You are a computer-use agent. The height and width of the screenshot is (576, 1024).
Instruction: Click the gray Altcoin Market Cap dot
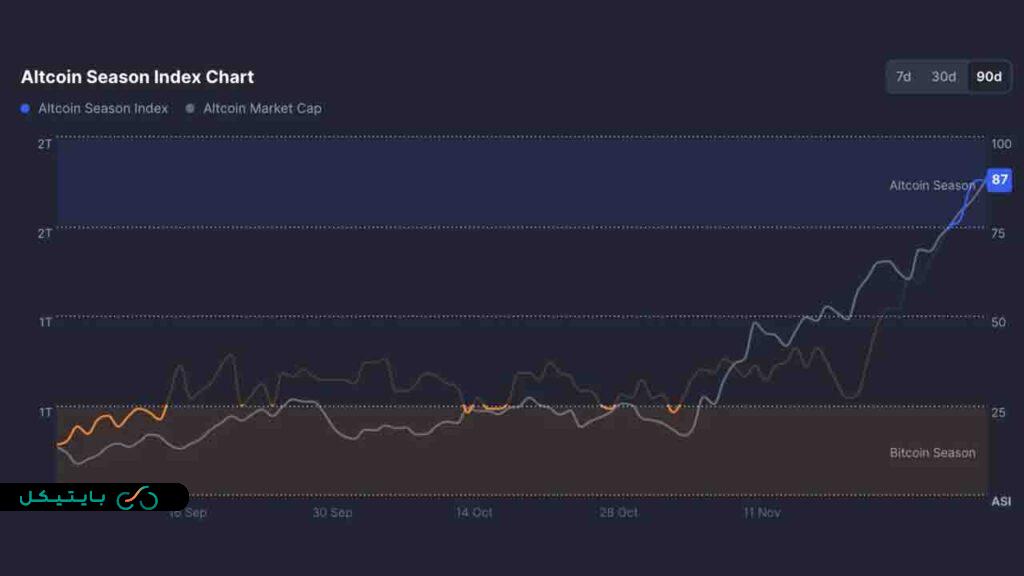pyautogui.click(x=191, y=108)
